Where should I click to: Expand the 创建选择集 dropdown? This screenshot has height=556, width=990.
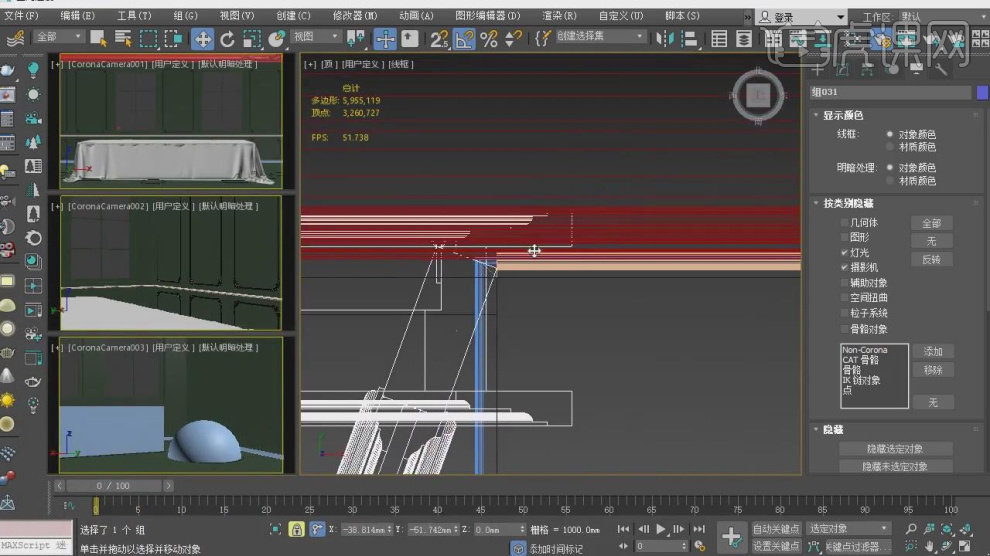point(600,37)
